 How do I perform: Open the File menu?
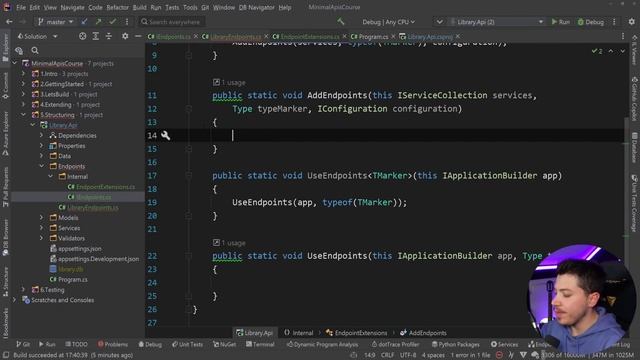coord(21,7)
